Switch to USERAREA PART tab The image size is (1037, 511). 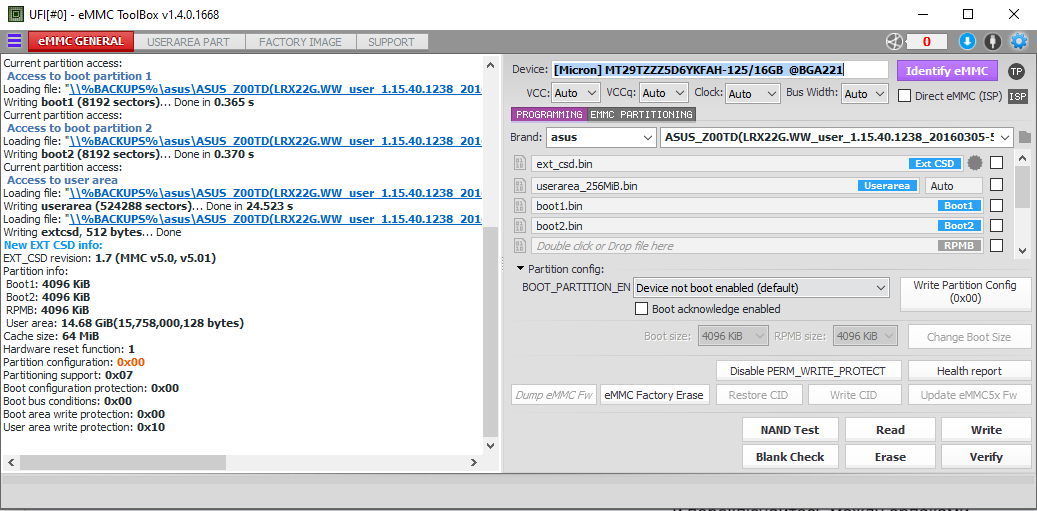click(x=188, y=42)
